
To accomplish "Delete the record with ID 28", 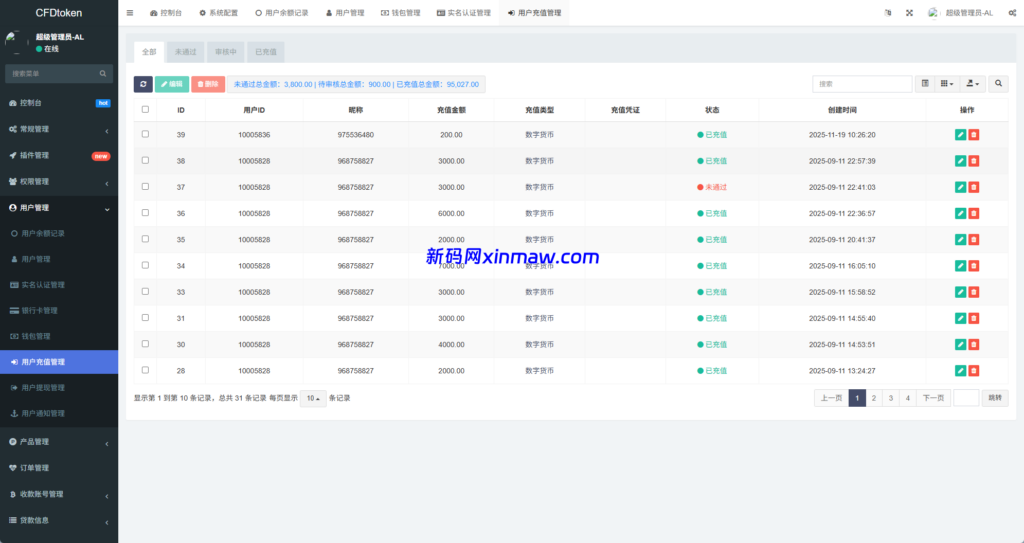I will pos(974,370).
